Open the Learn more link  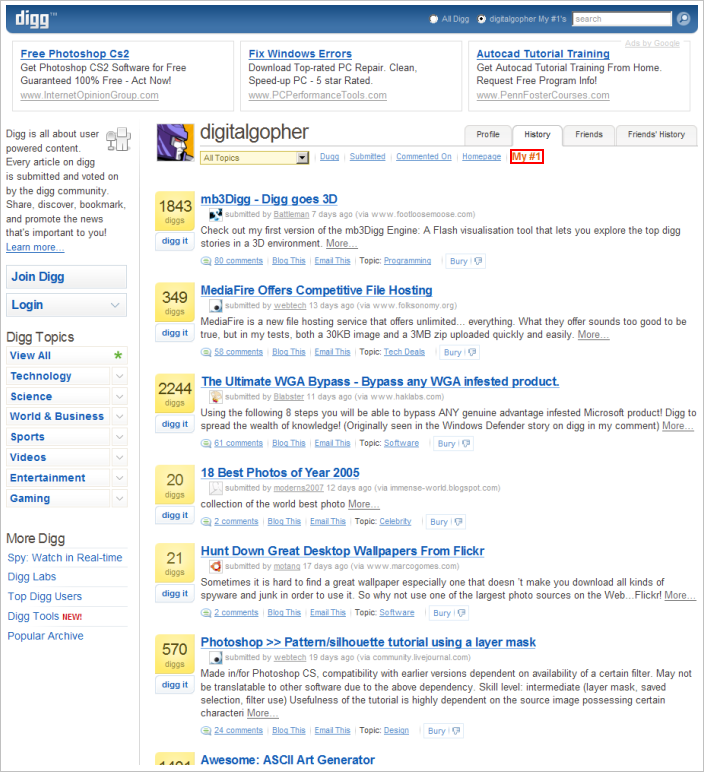pyautogui.click(x=35, y=247)
